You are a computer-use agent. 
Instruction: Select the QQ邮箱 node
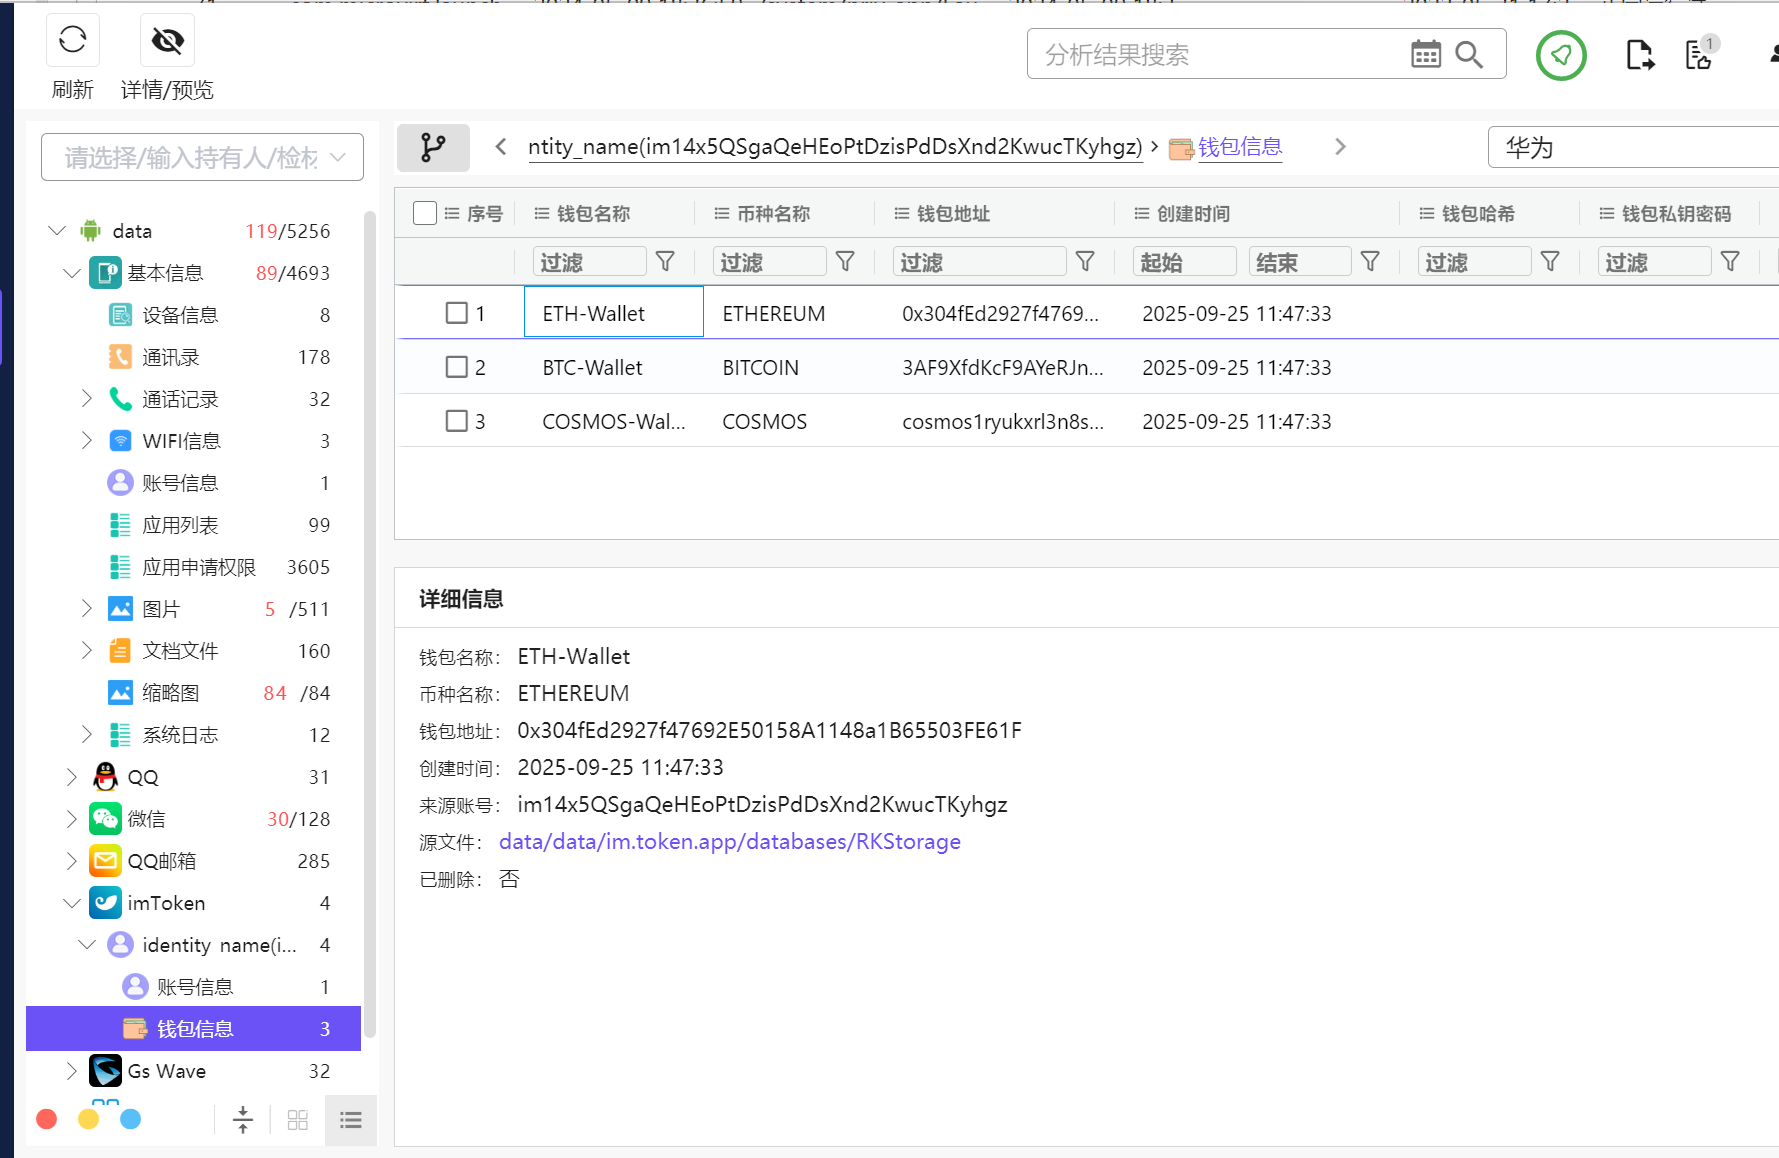click(195, 861)
